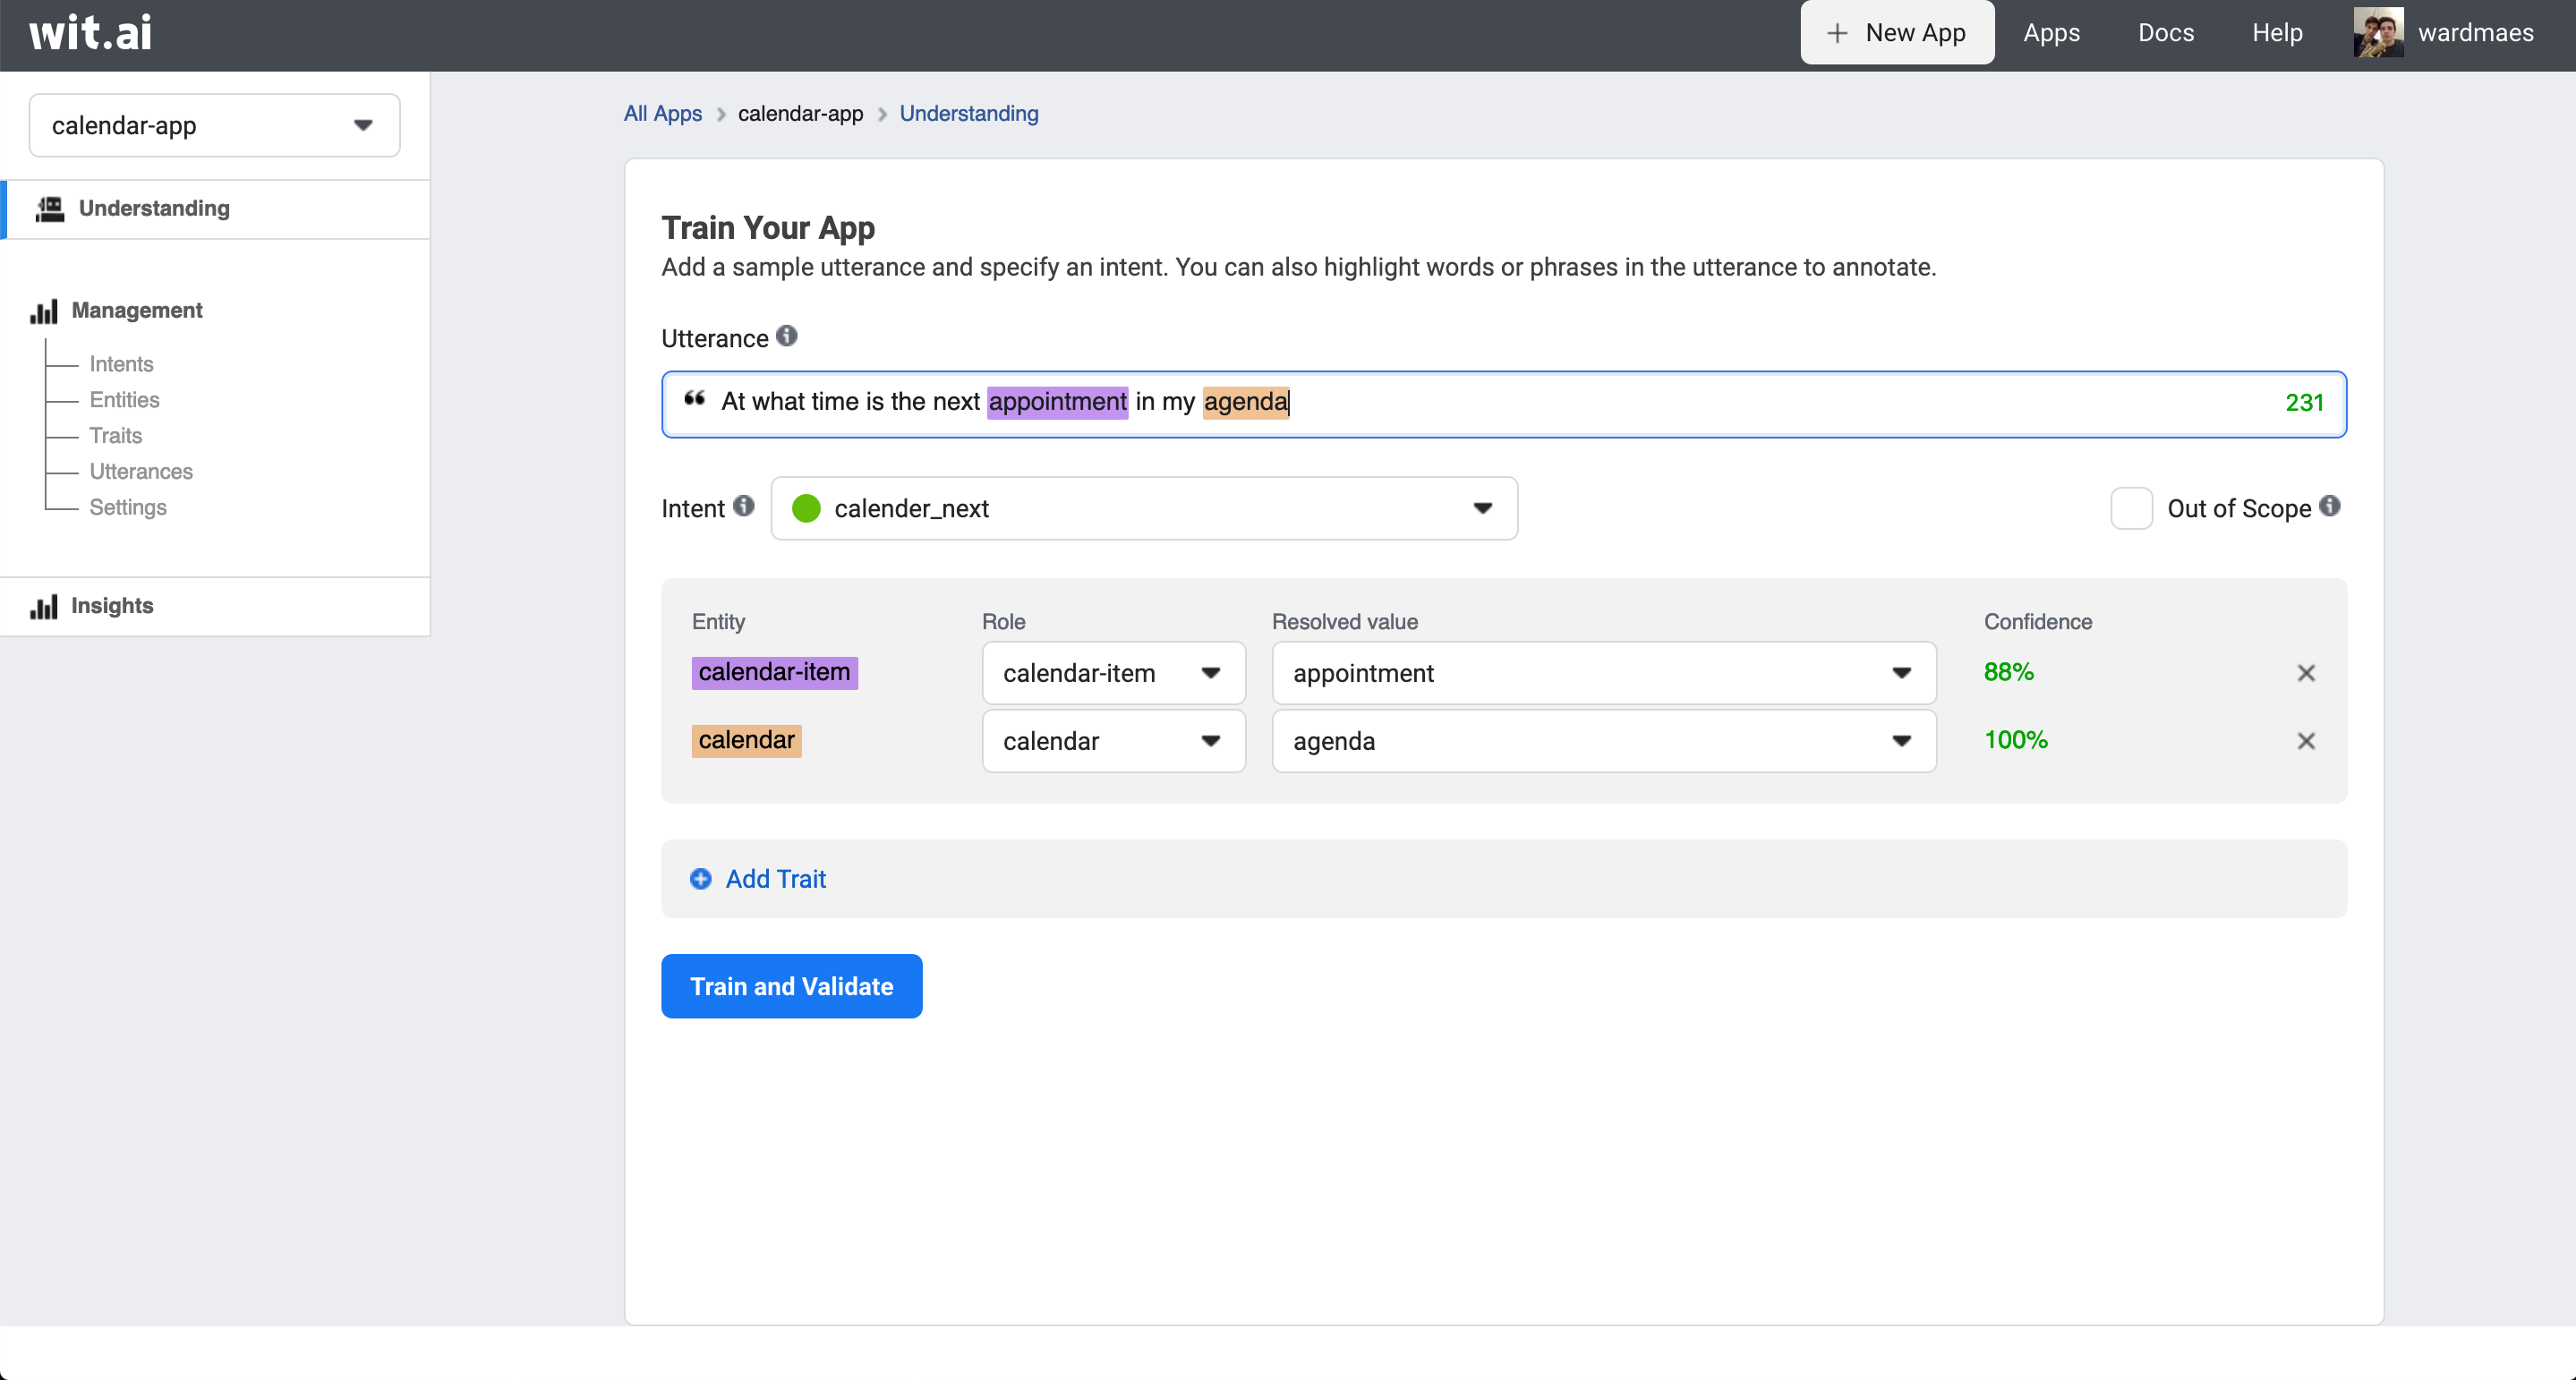Click the Utterance info icon
This screenshot has height=1380, width=2576.
coord(787,336)
